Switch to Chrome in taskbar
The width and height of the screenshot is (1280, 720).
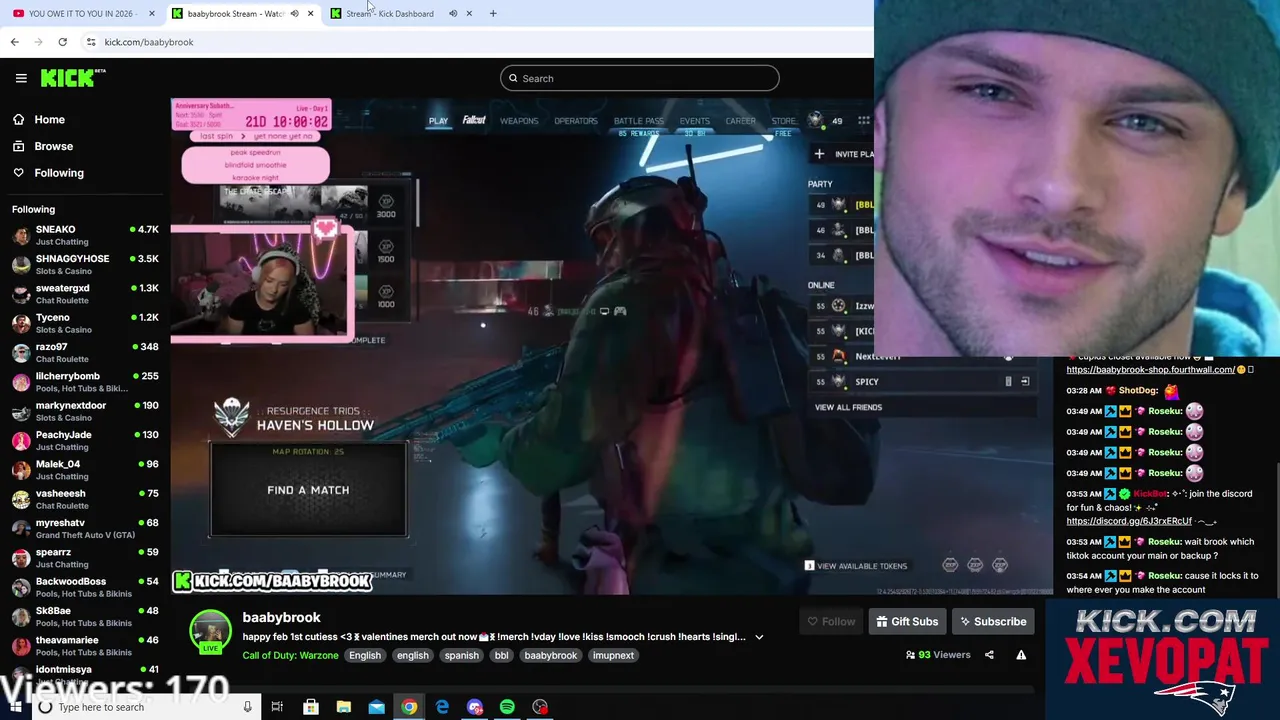point(409,707)
